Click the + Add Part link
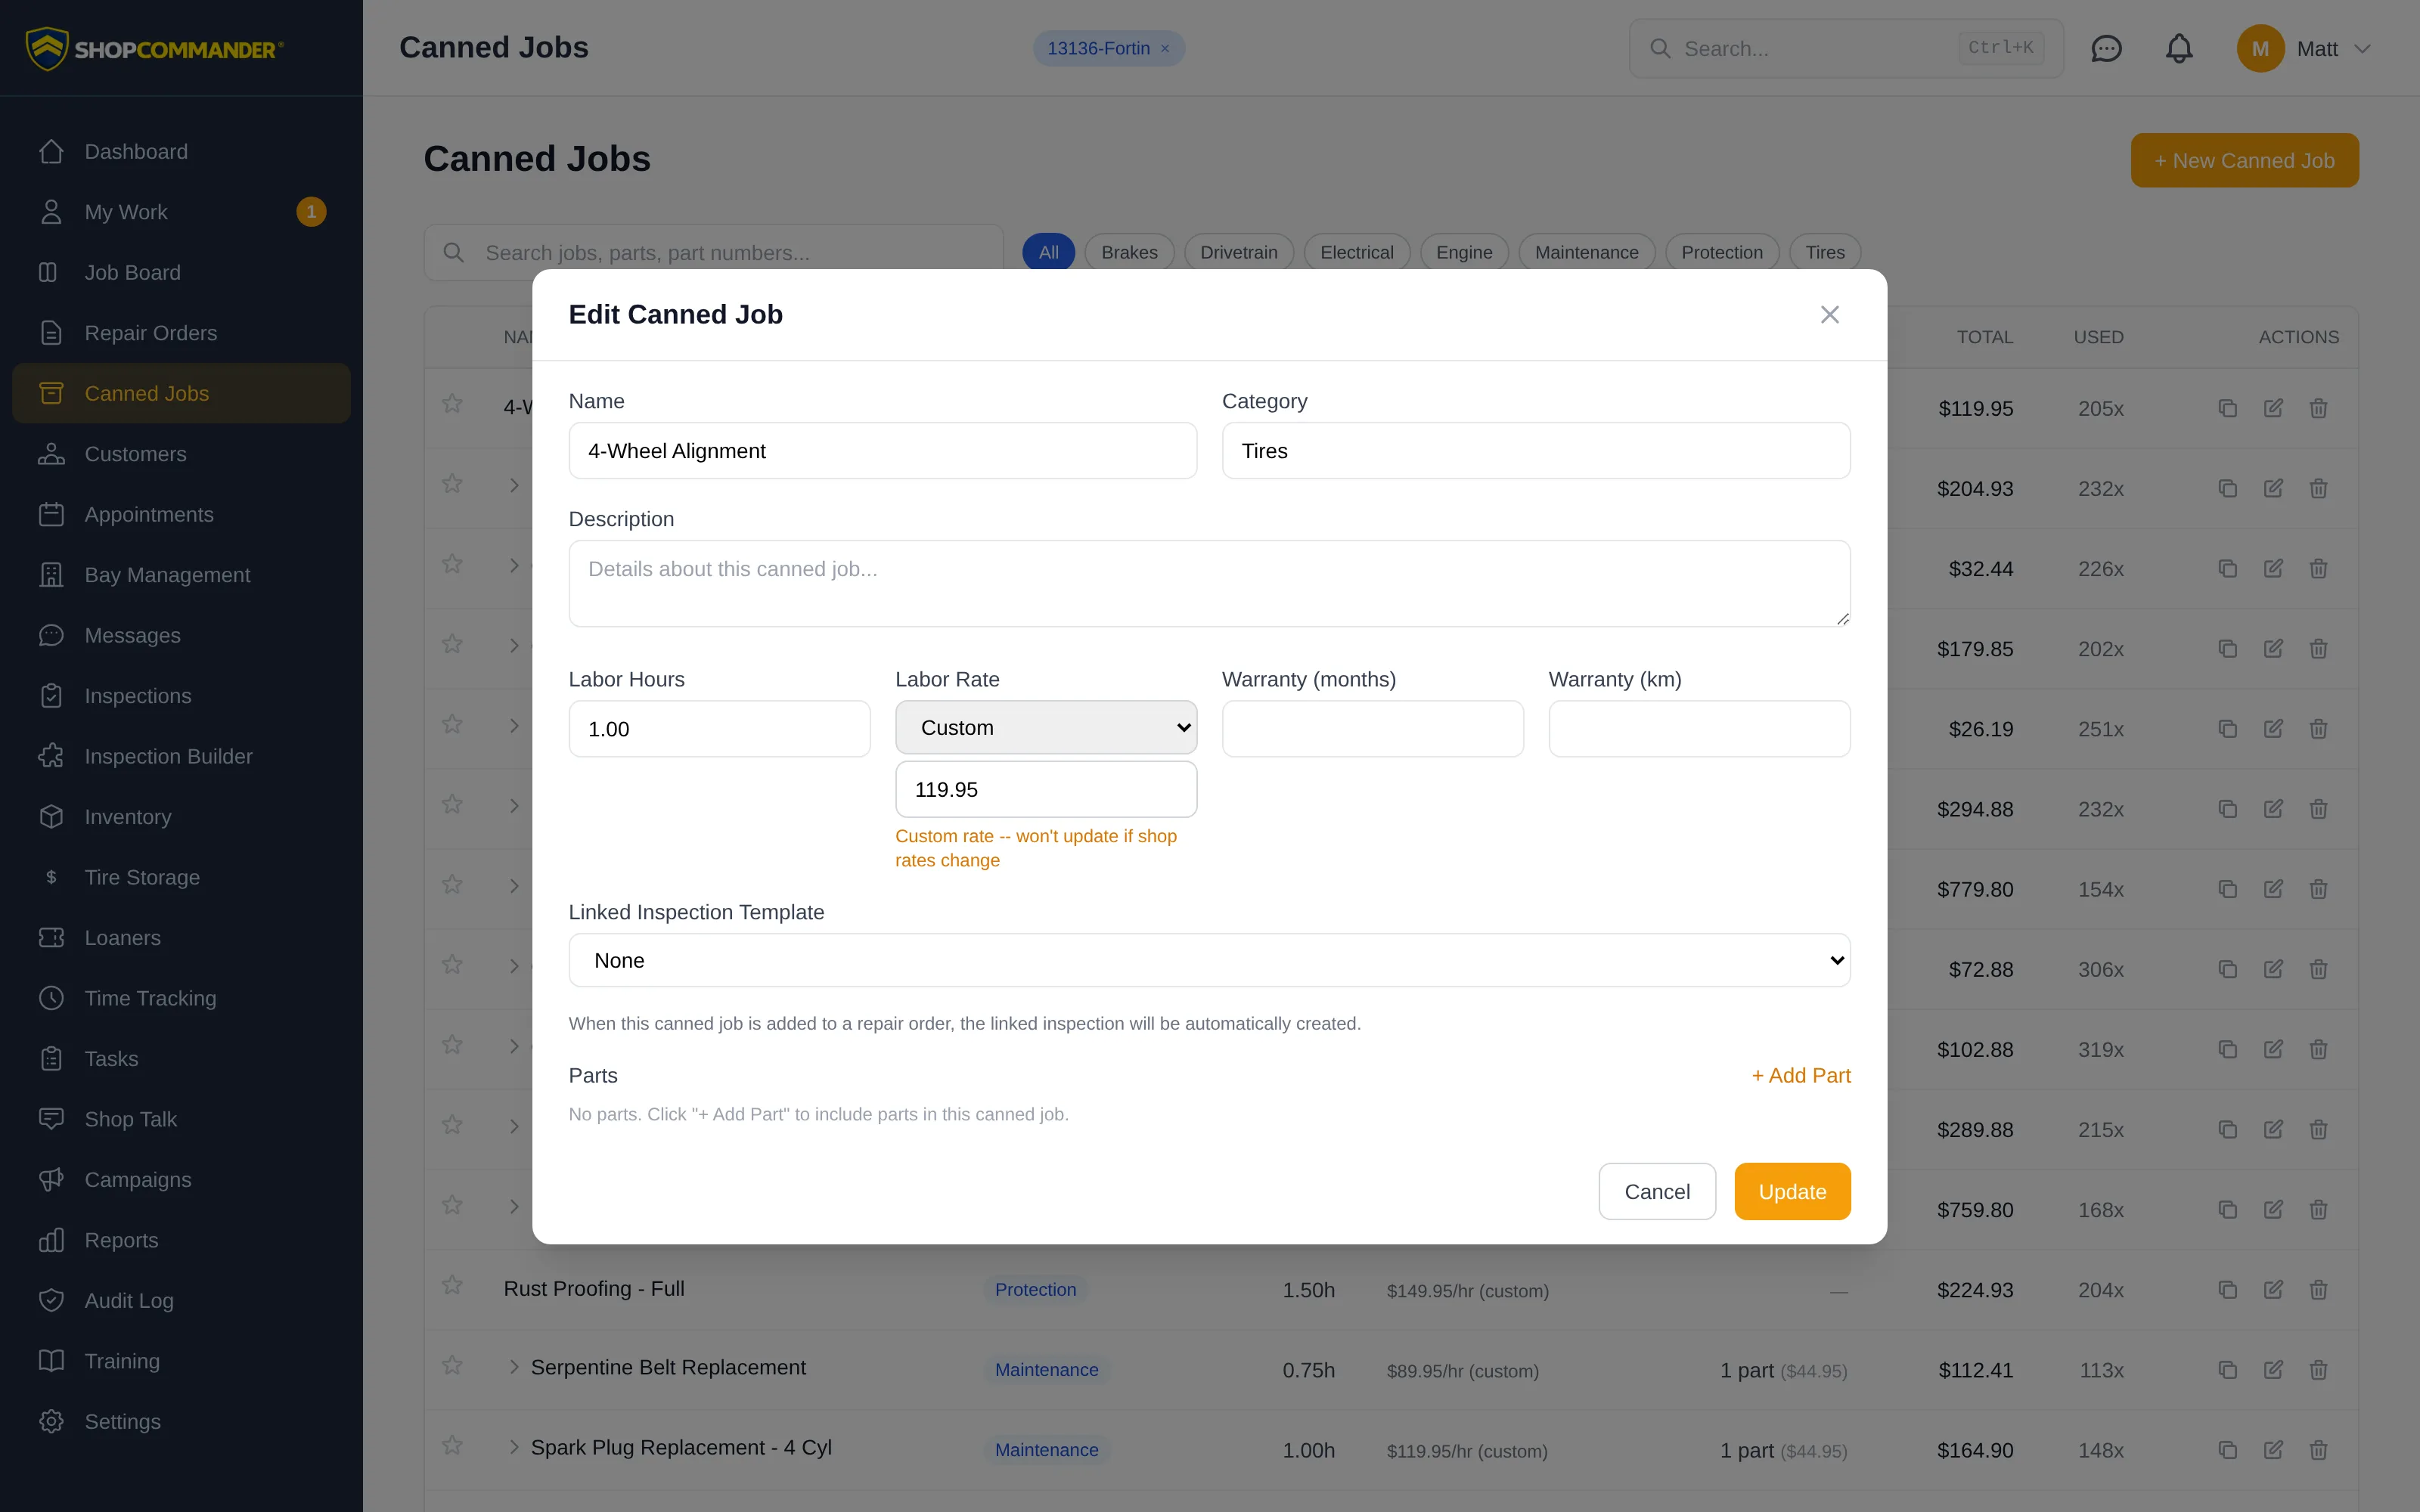The width and height of the screenshot is (2420, 1512). click(1801, 1076)
